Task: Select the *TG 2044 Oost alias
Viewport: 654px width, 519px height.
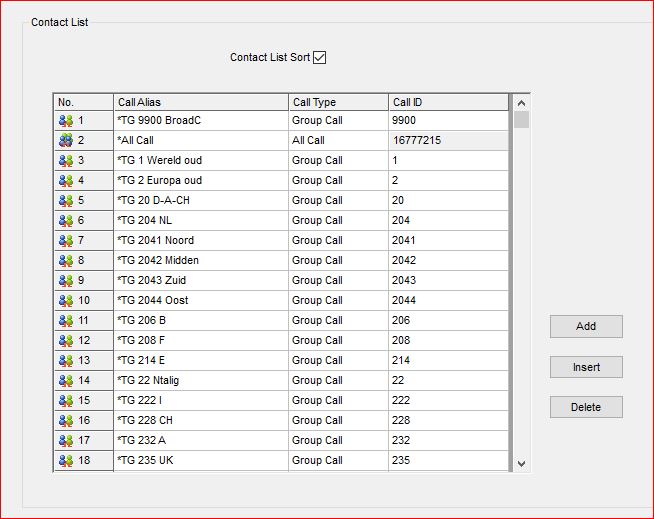Action: pyautogui.click(x=201, y=301)
